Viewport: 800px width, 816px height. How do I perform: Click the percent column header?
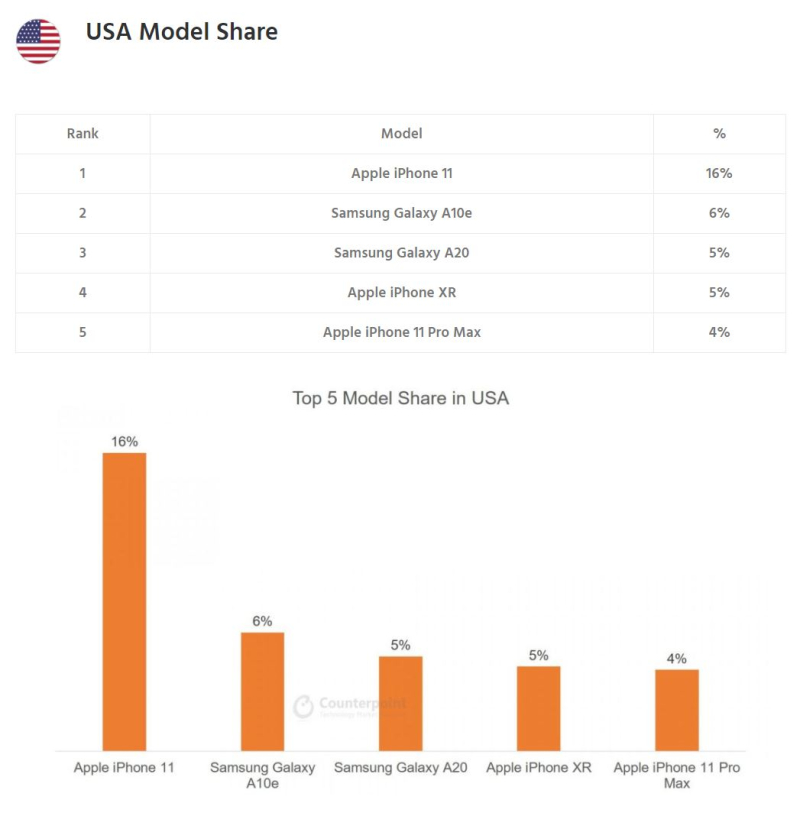(x=719, y=134)
